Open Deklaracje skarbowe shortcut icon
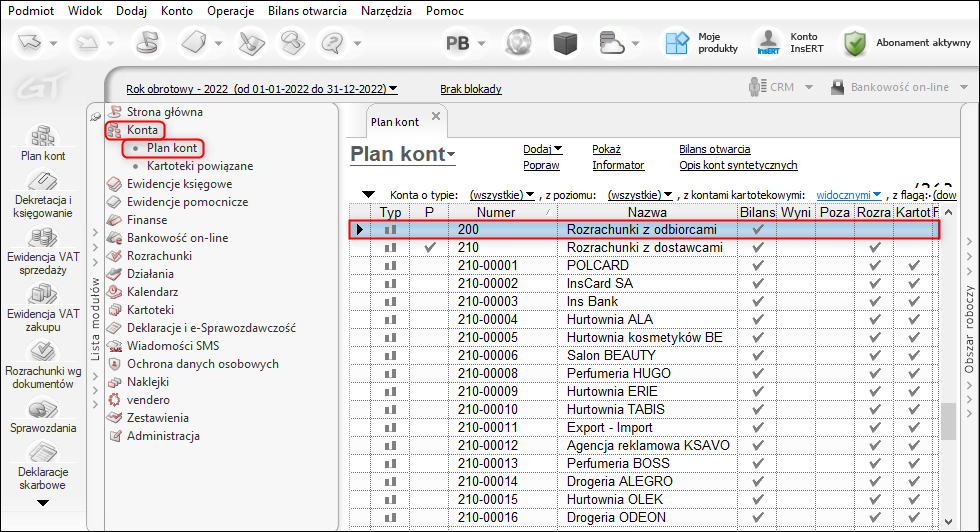Image resolution: width=980 pixels, height=532 pixels. point(42,453)
